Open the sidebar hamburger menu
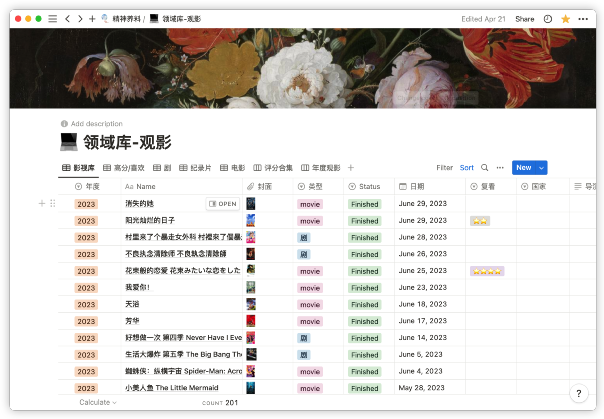 (x=52, y=19)
